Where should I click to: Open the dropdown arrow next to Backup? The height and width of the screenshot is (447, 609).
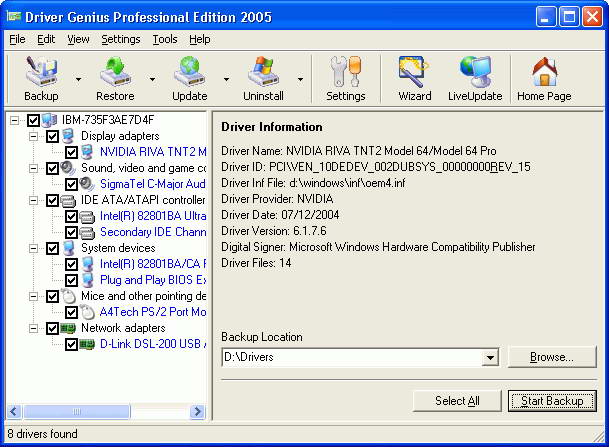point(78,80)
